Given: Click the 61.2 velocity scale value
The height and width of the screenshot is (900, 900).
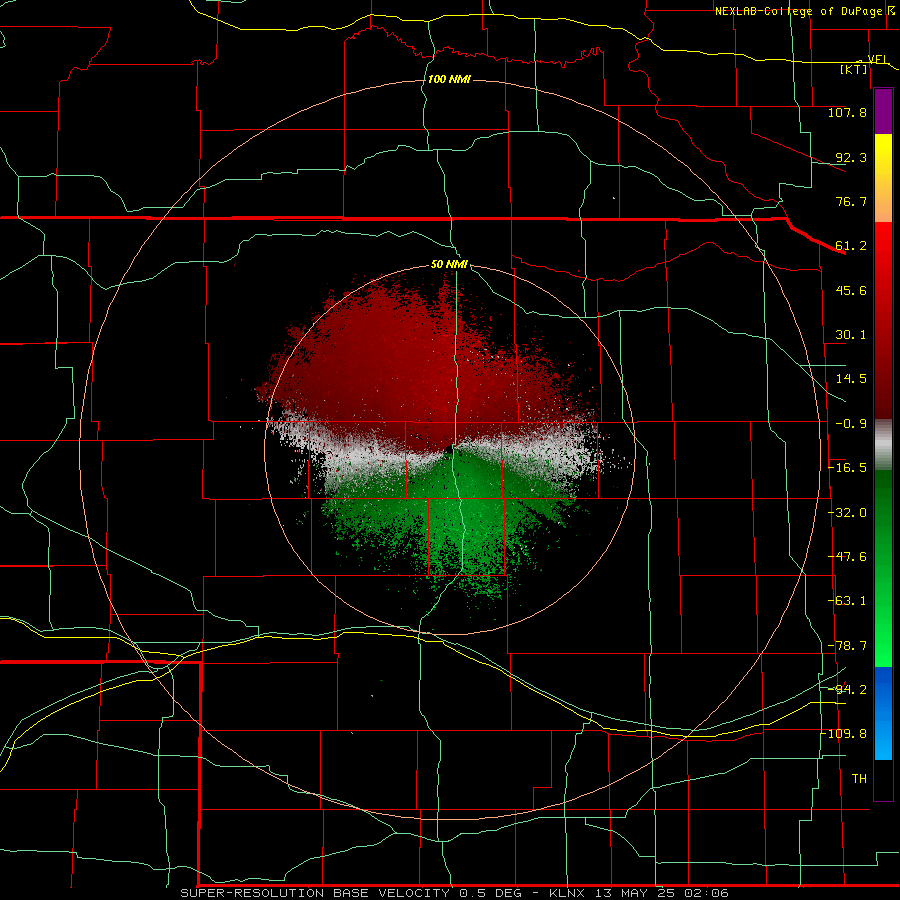Looking at the screenshot, I should point(851,246).
